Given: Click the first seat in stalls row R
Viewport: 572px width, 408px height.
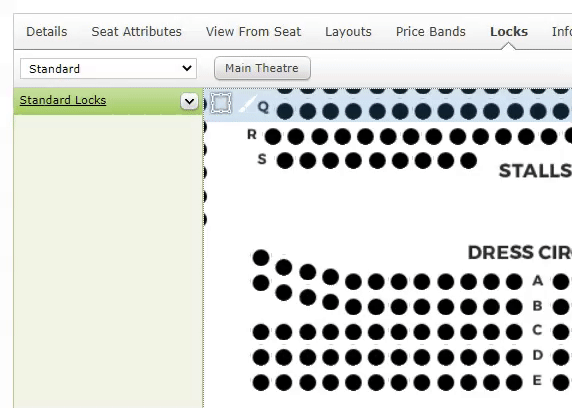Looking at the screenshot, I should pyautogui.click(x=273, y=136).
